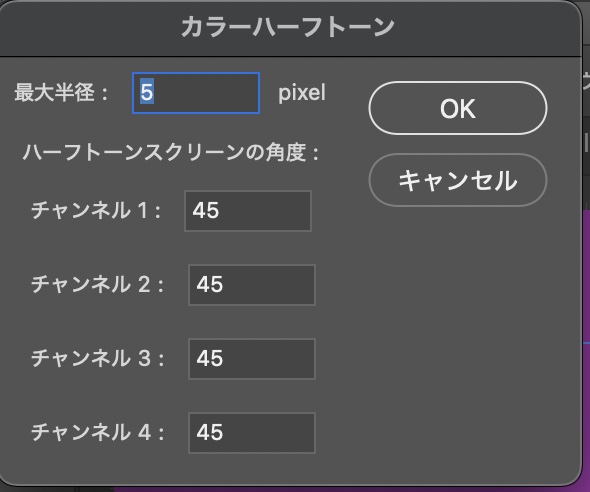
Task: Click empty dialog area below キャンセル button
Action: click(458, 320)
